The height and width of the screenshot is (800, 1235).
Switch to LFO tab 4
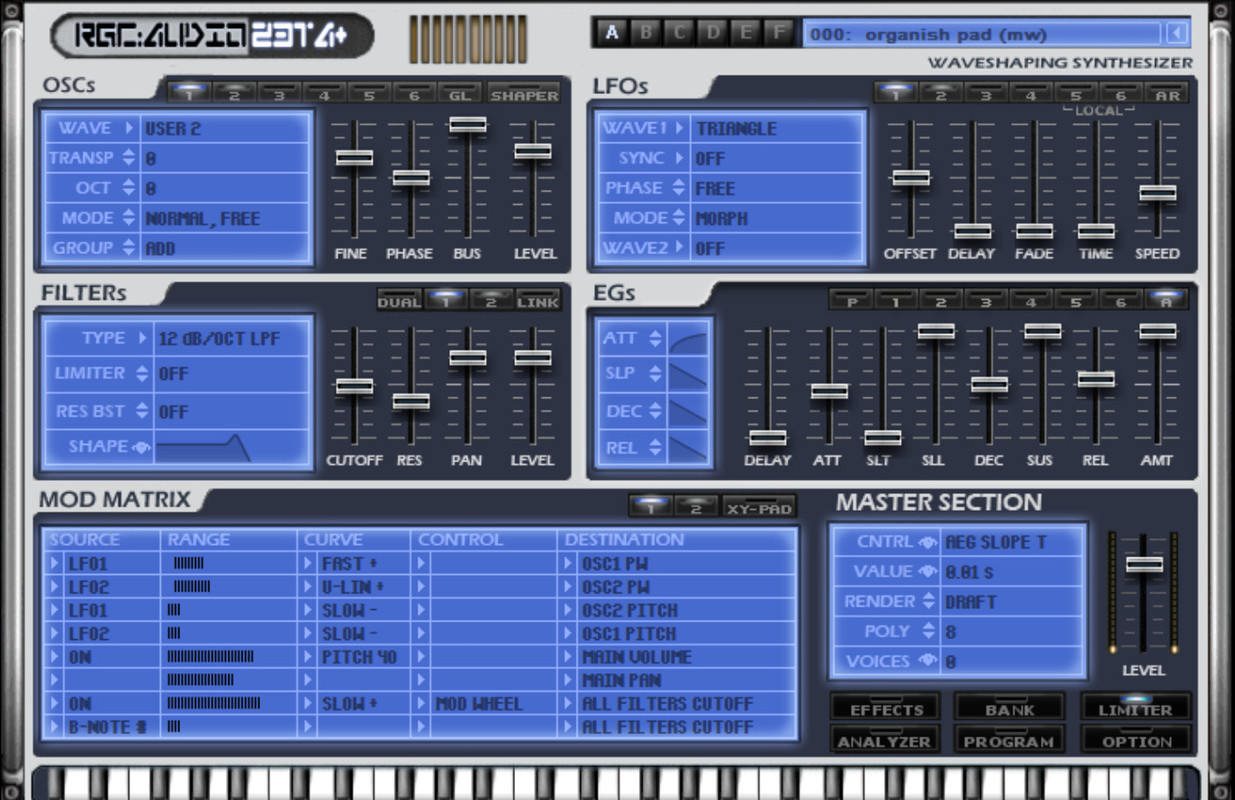pyautogui.click(x=1031, y=94)
